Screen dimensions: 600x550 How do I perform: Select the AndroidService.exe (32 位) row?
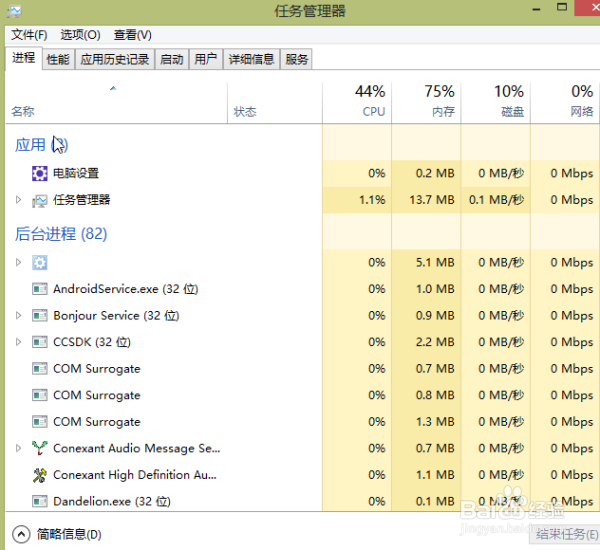point(303,289)
